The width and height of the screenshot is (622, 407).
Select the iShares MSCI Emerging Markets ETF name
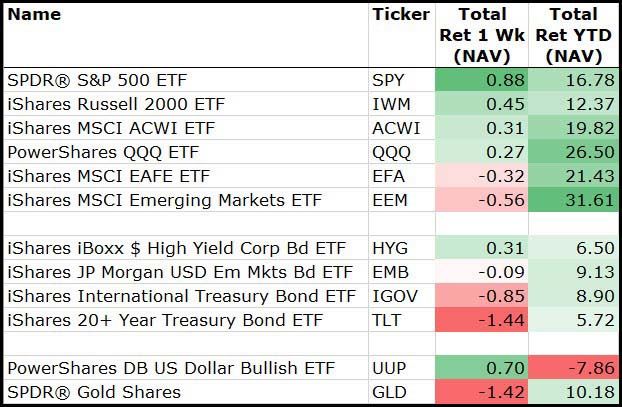(x=164, y=200)
